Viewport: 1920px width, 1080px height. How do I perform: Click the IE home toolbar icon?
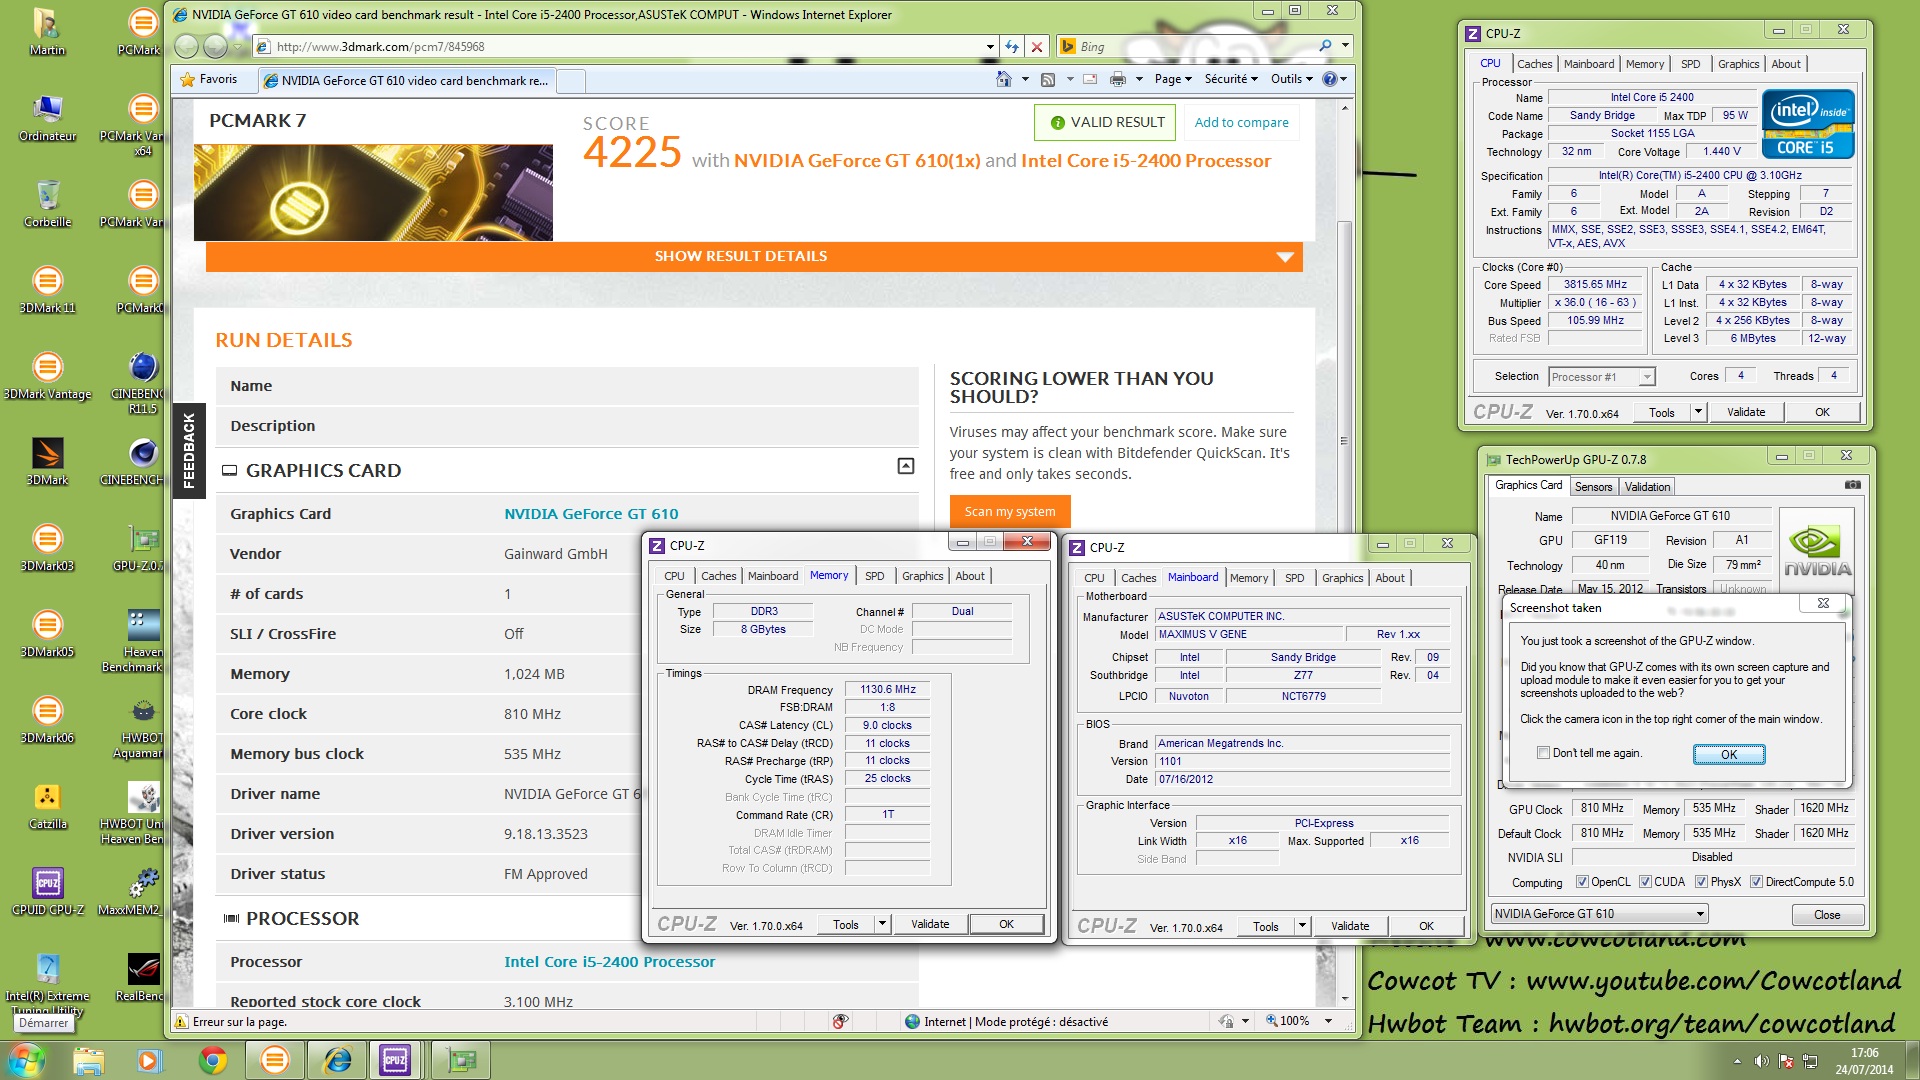click(1004, 79)
